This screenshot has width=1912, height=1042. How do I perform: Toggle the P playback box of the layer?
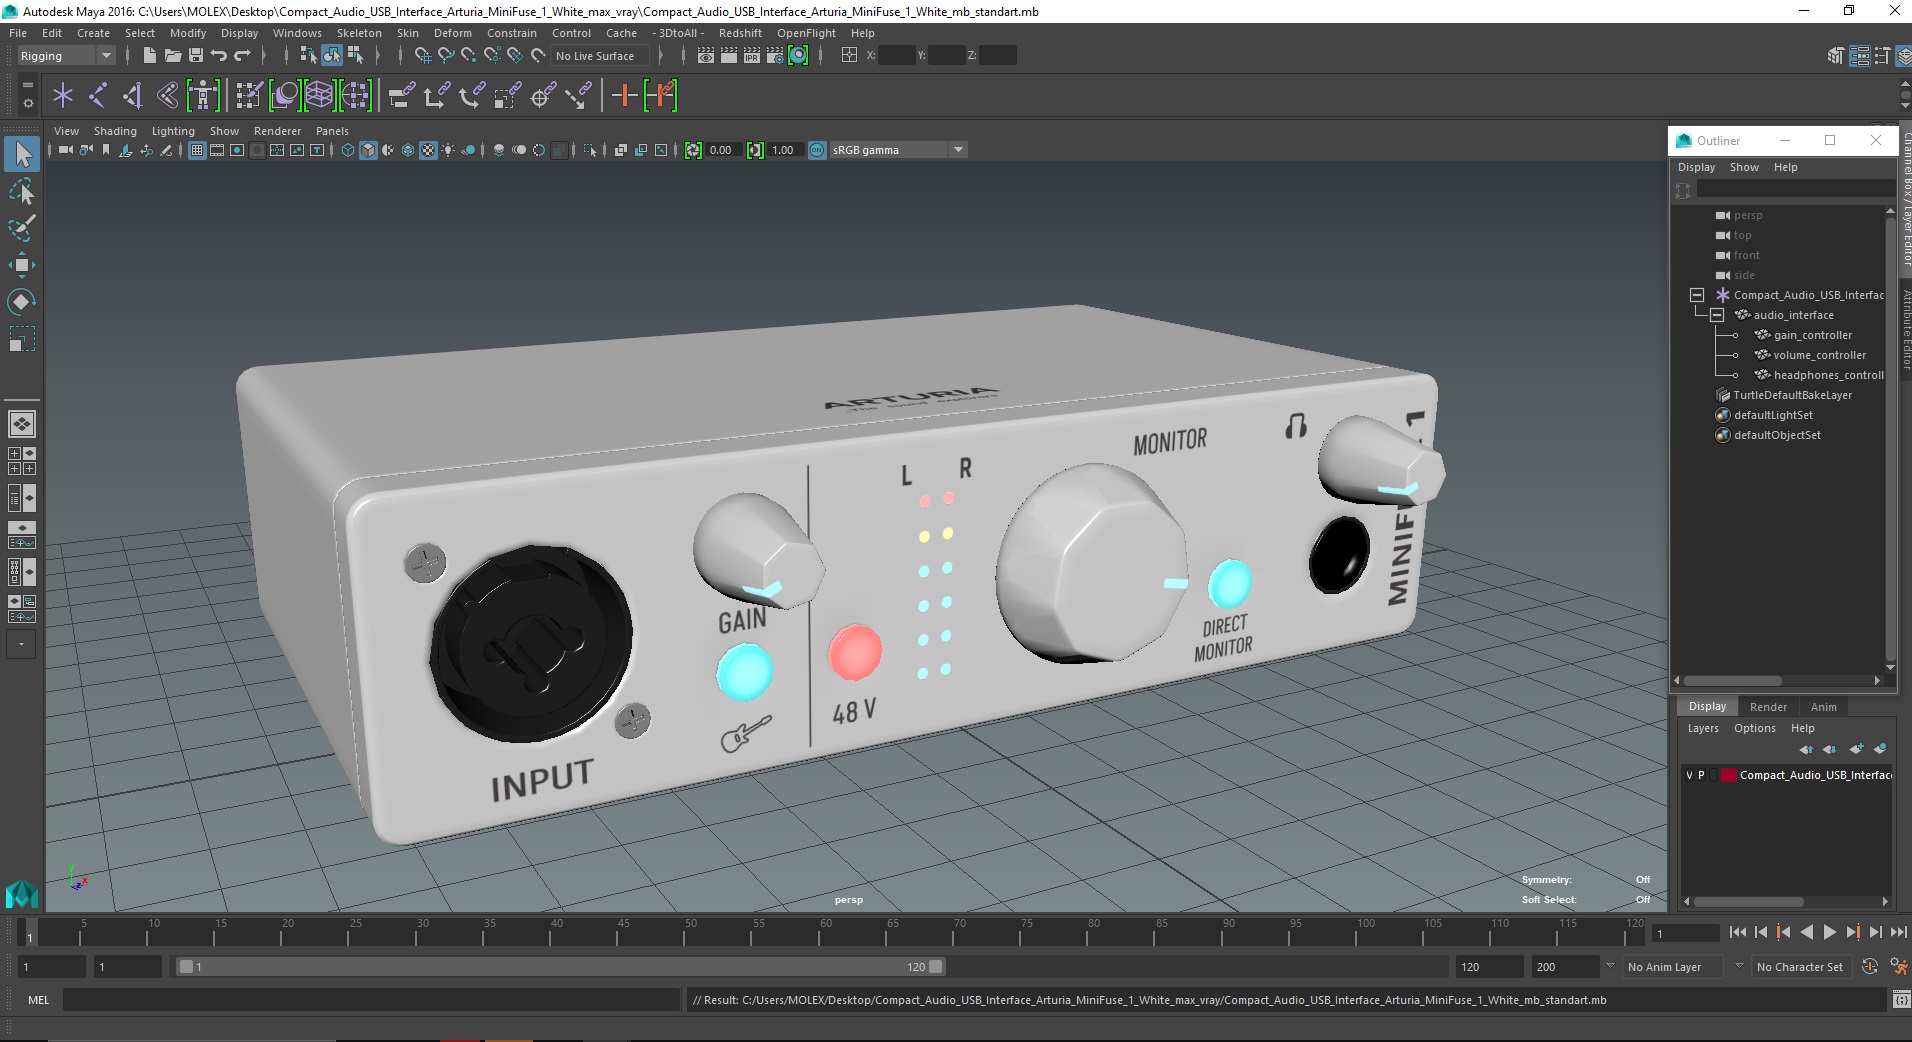[x=1701, y=775]
